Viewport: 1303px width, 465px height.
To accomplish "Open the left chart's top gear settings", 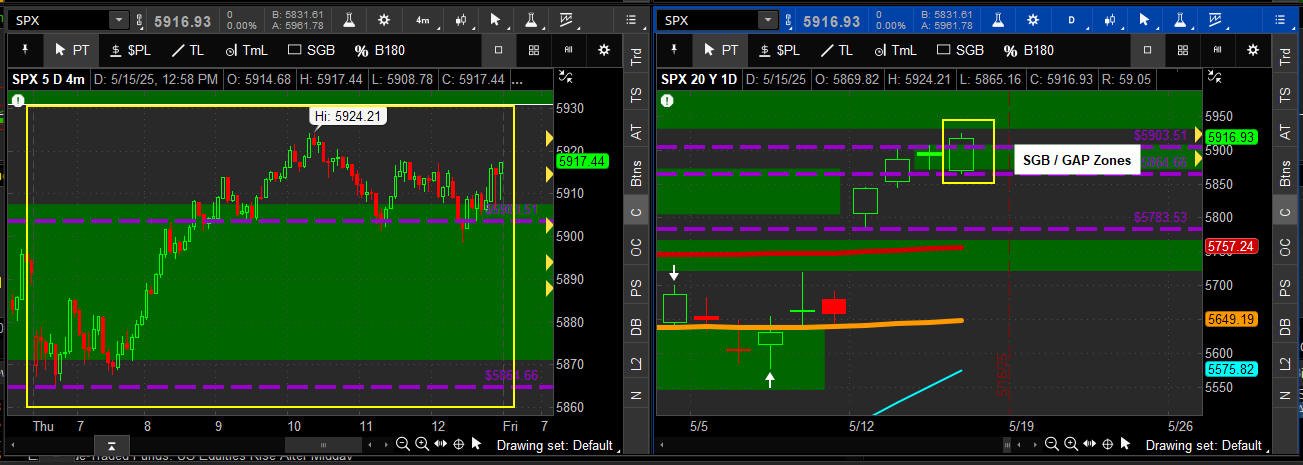I will pos(384,20).
